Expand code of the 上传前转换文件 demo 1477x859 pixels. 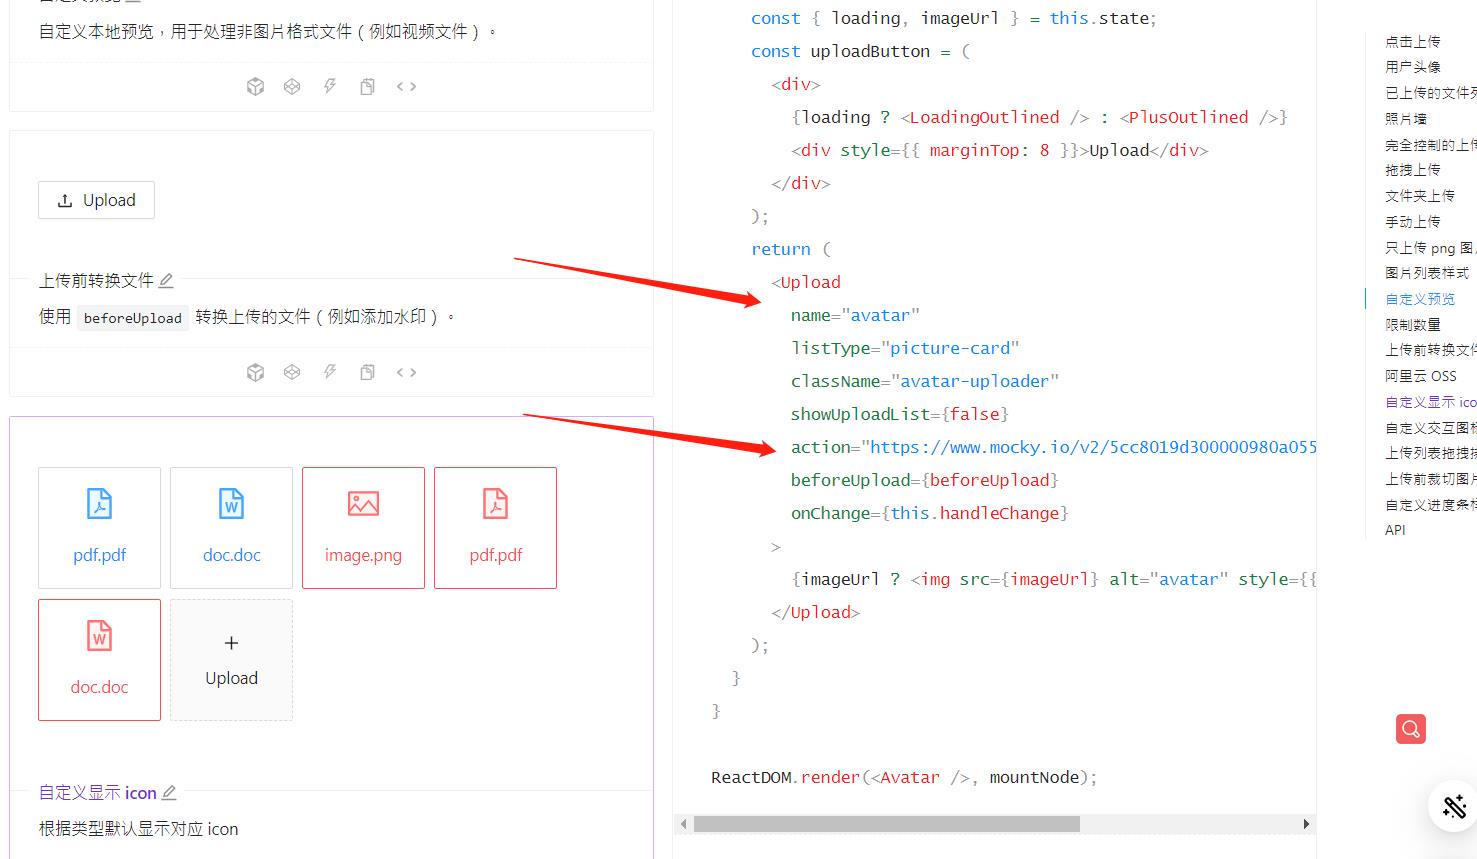click(x=406, y=373)
